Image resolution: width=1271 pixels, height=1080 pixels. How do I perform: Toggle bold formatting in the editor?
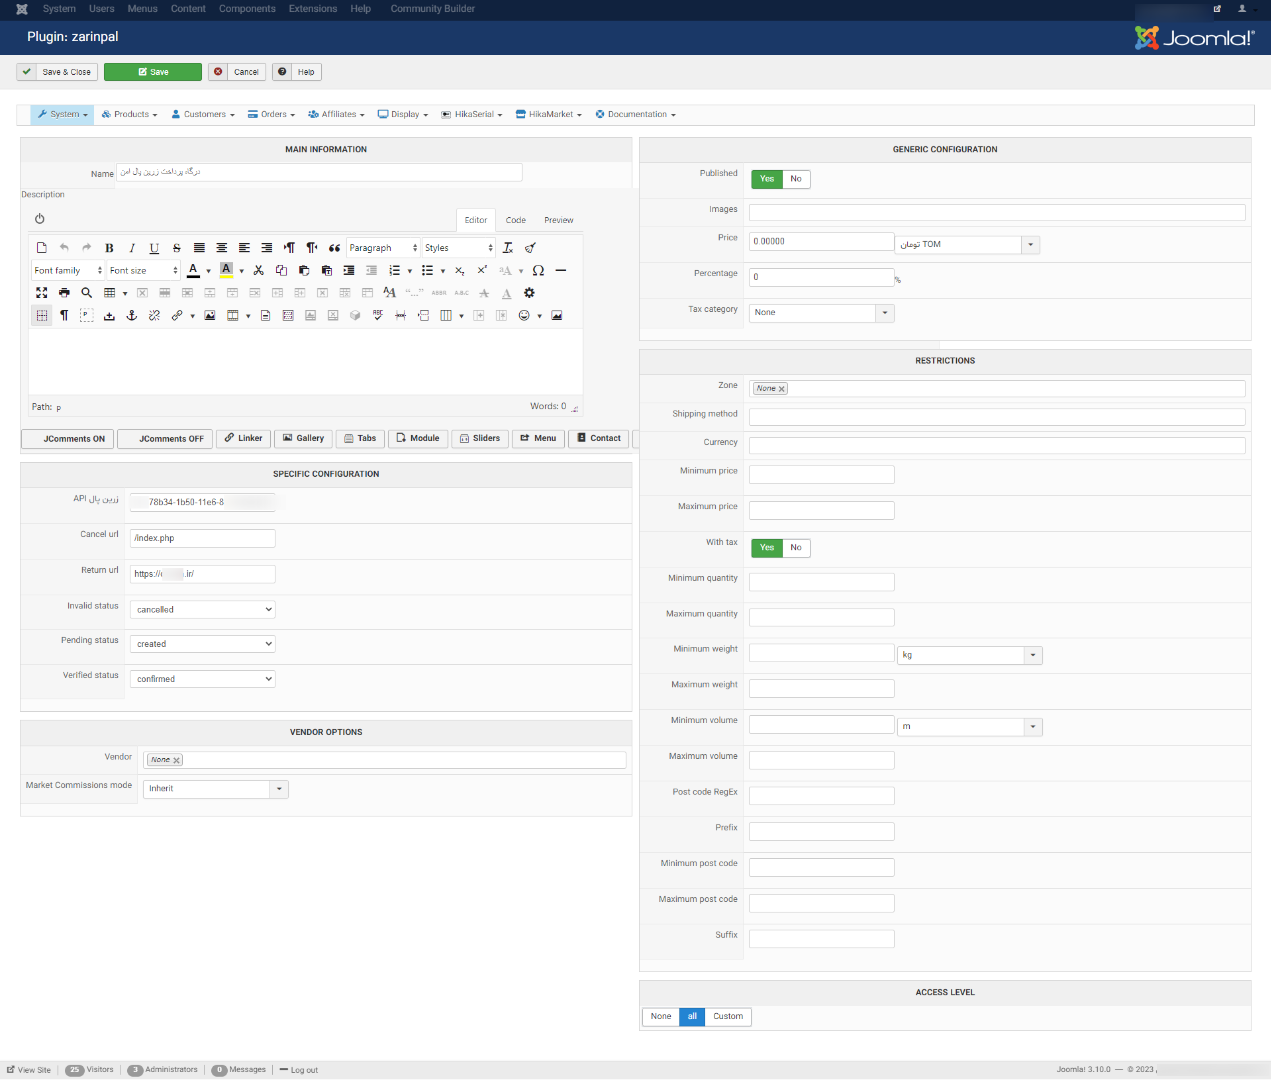109,248
